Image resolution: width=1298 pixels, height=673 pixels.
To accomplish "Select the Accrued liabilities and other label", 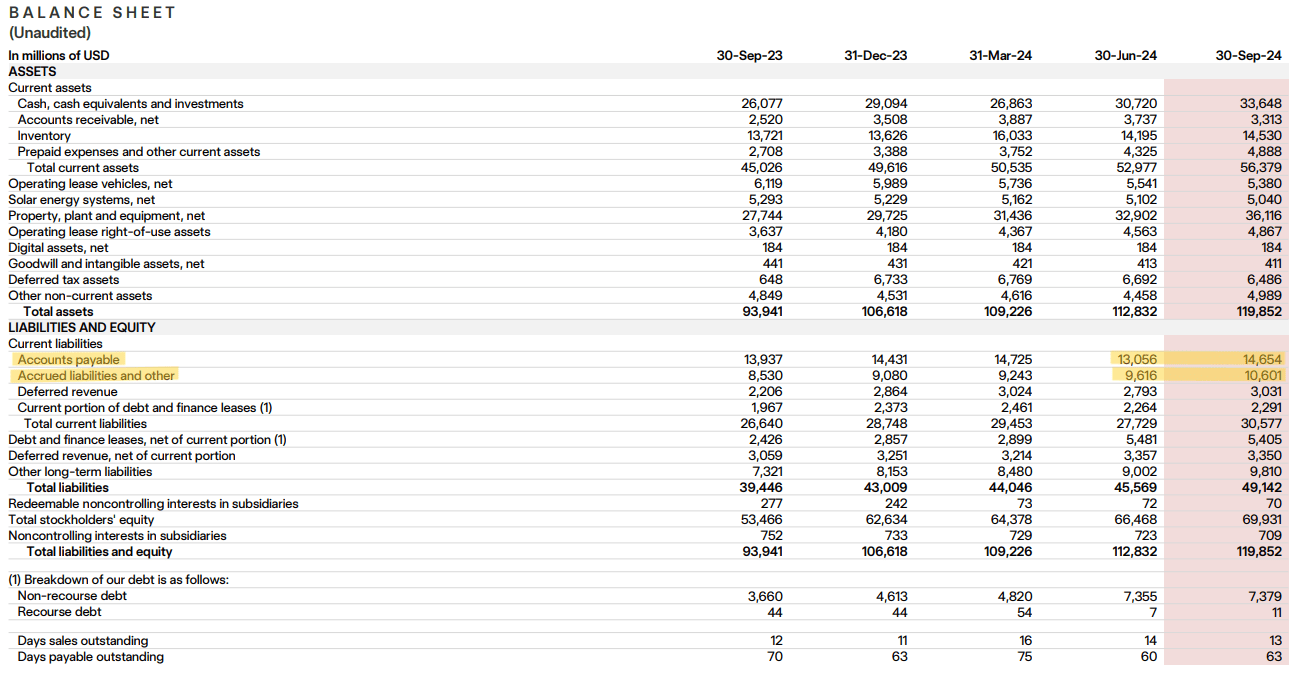I will coord(96,376).
